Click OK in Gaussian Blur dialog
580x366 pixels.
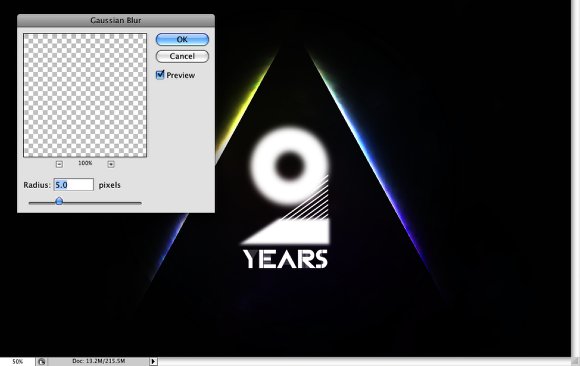click(x=182, y=40)
